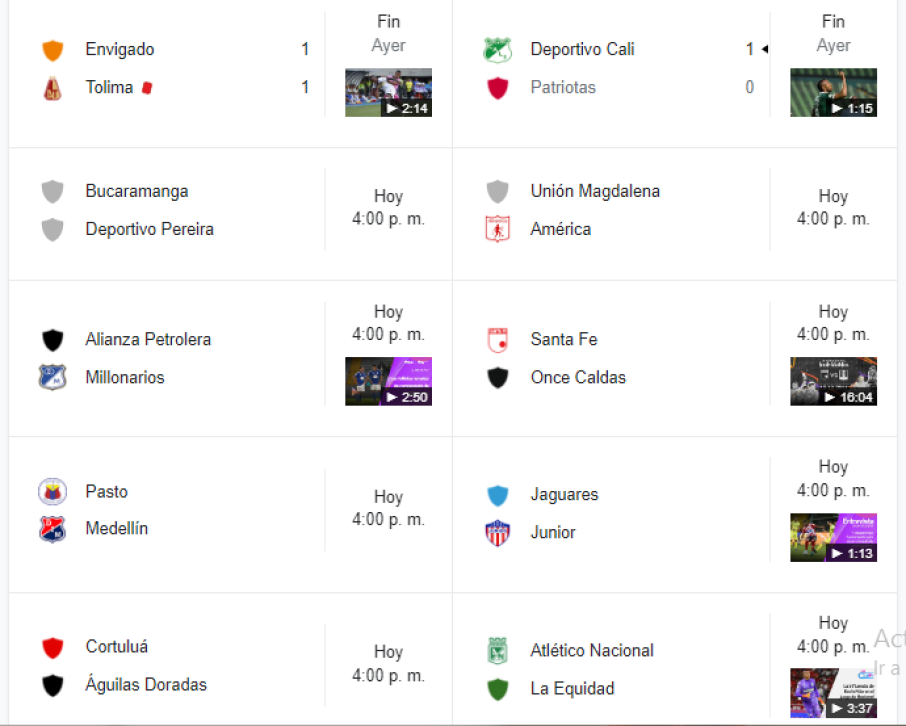This screenshot has width=906, height=726.
Task: Play the Envigado vs Tolima highlights video
Action: tap(388, 93)
